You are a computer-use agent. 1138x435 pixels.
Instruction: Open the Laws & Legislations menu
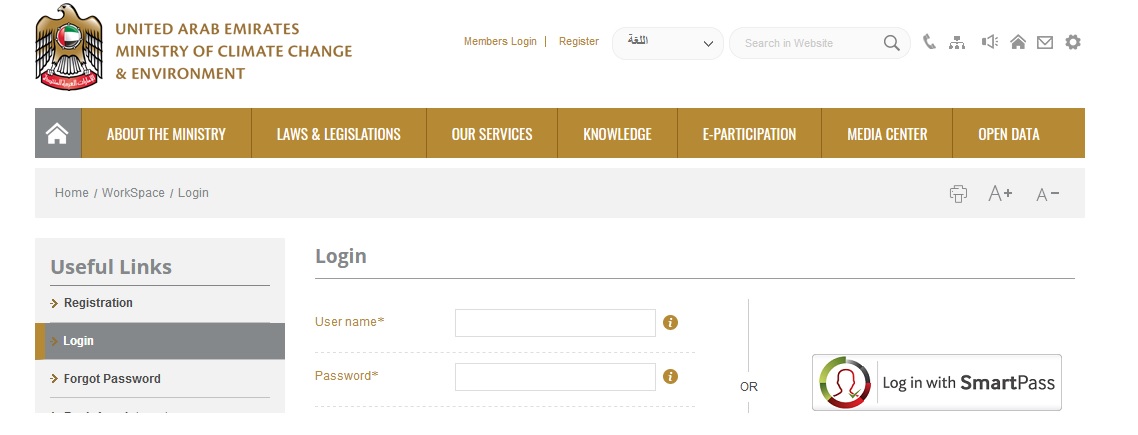pos(338,134)
